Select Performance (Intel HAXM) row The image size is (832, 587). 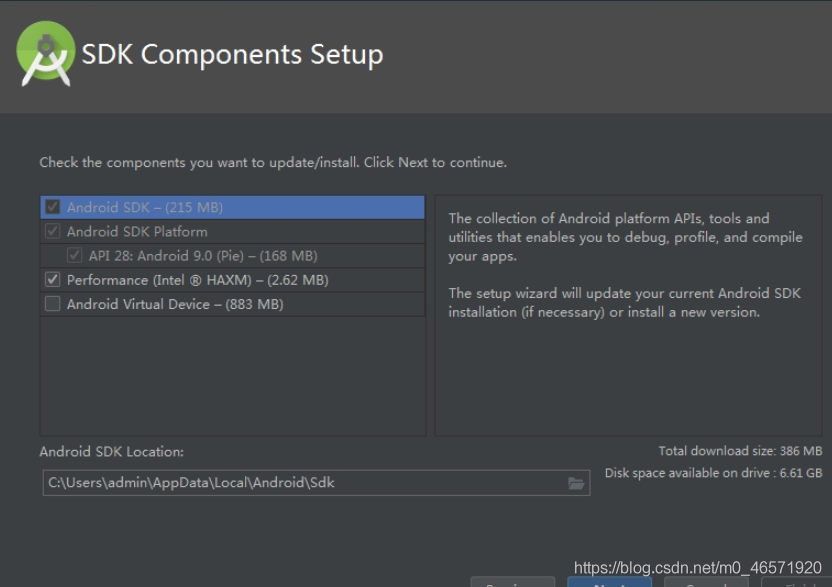(232, 280)
